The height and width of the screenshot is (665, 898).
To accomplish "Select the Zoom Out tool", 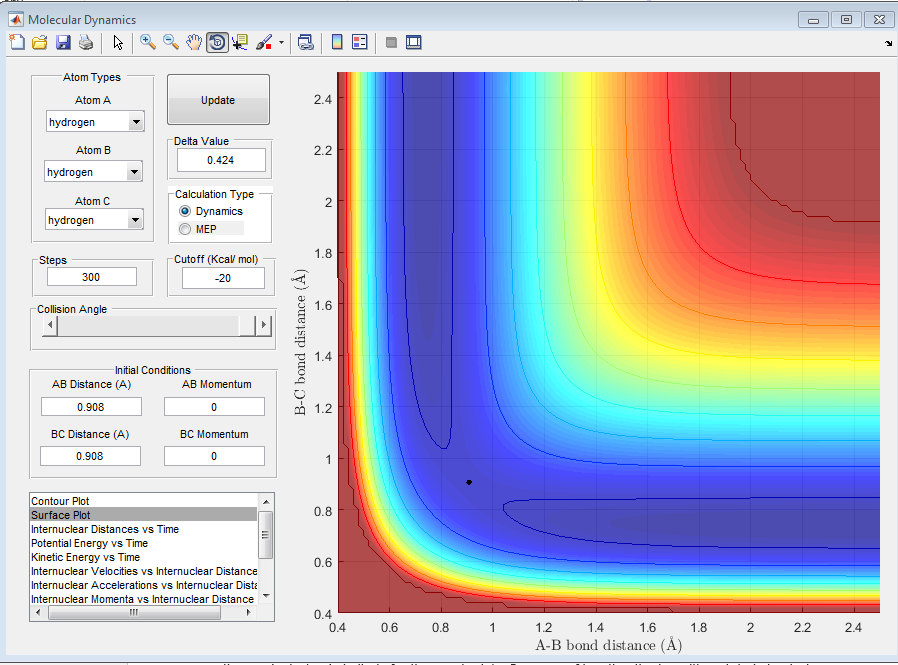I will [x=171, y=42].
